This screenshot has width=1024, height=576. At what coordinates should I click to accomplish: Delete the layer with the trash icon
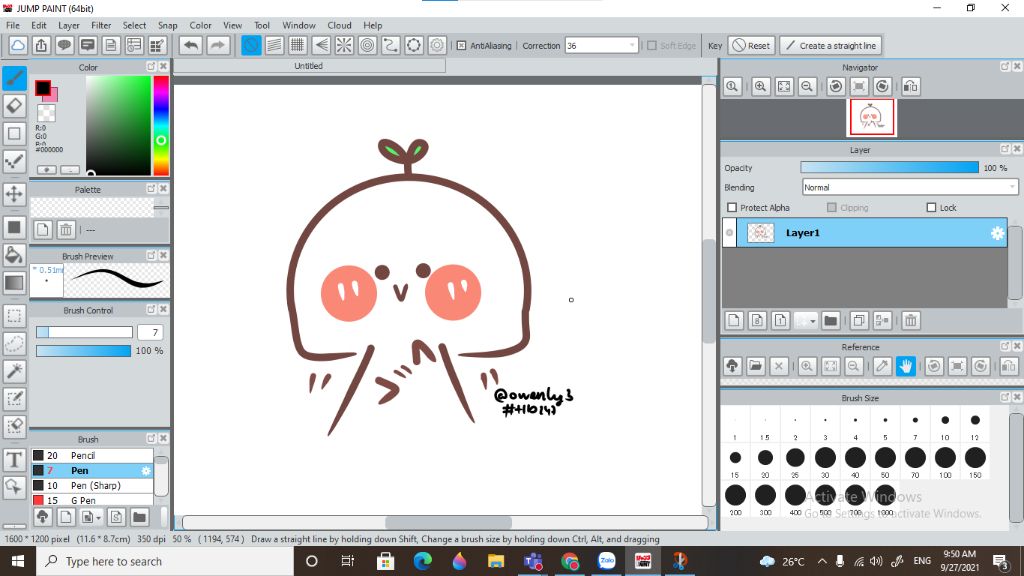point(911,321)
